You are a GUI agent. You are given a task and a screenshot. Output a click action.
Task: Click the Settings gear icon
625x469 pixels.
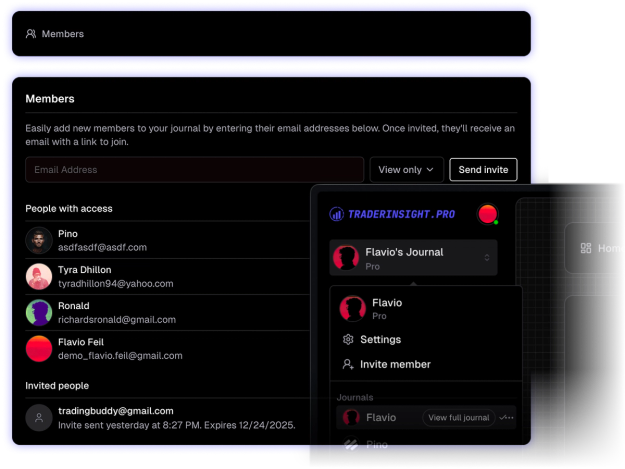pyautogui.click(x=348, y=339)
